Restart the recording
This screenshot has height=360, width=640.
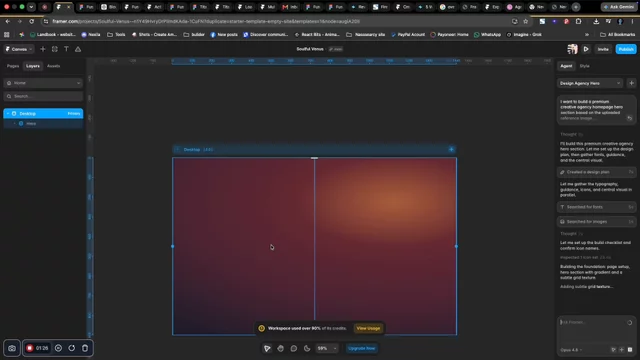coord(71,348)
